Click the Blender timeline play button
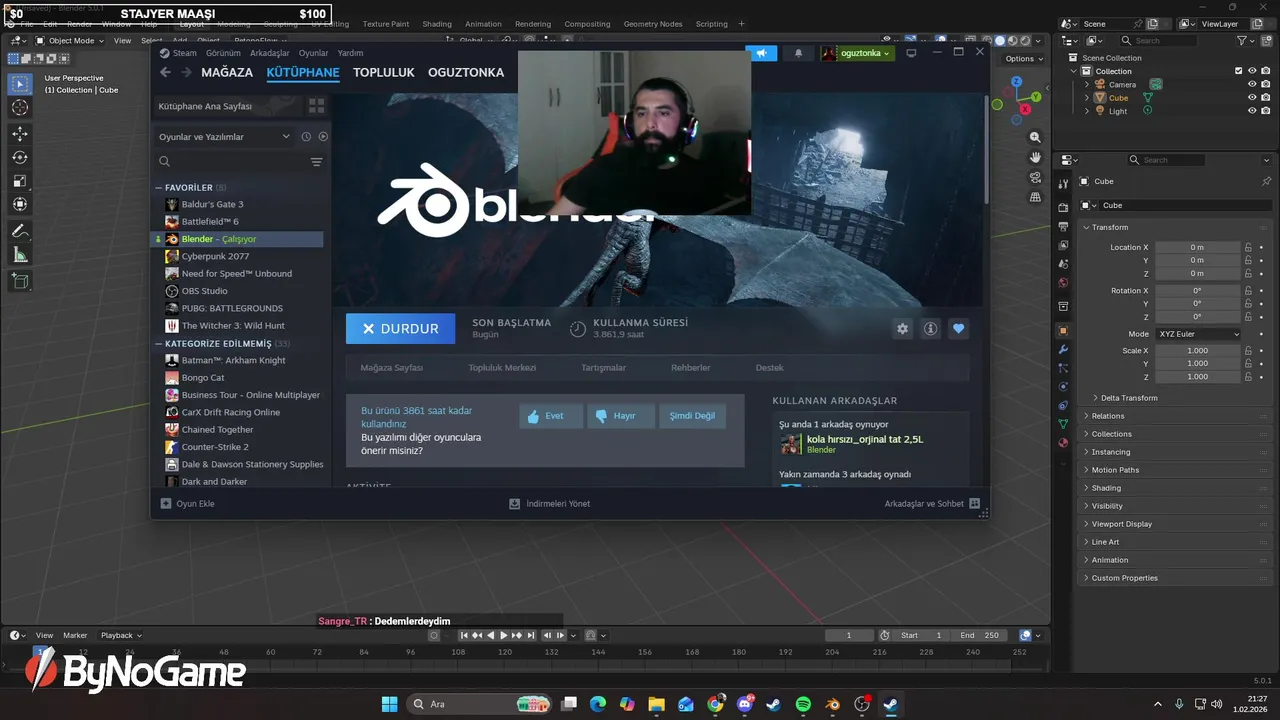Screen dimensions: 1280x720 pos(503,635)
